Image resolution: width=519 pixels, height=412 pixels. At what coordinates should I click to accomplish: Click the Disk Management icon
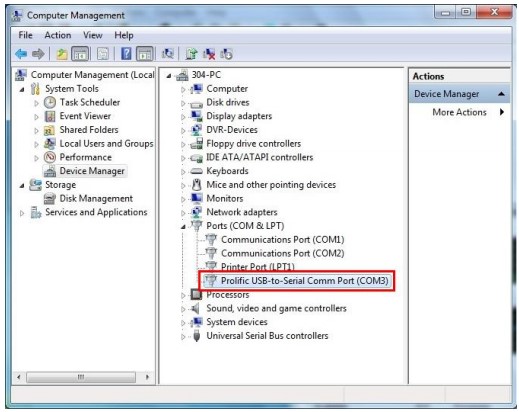(x=50, y=199)
